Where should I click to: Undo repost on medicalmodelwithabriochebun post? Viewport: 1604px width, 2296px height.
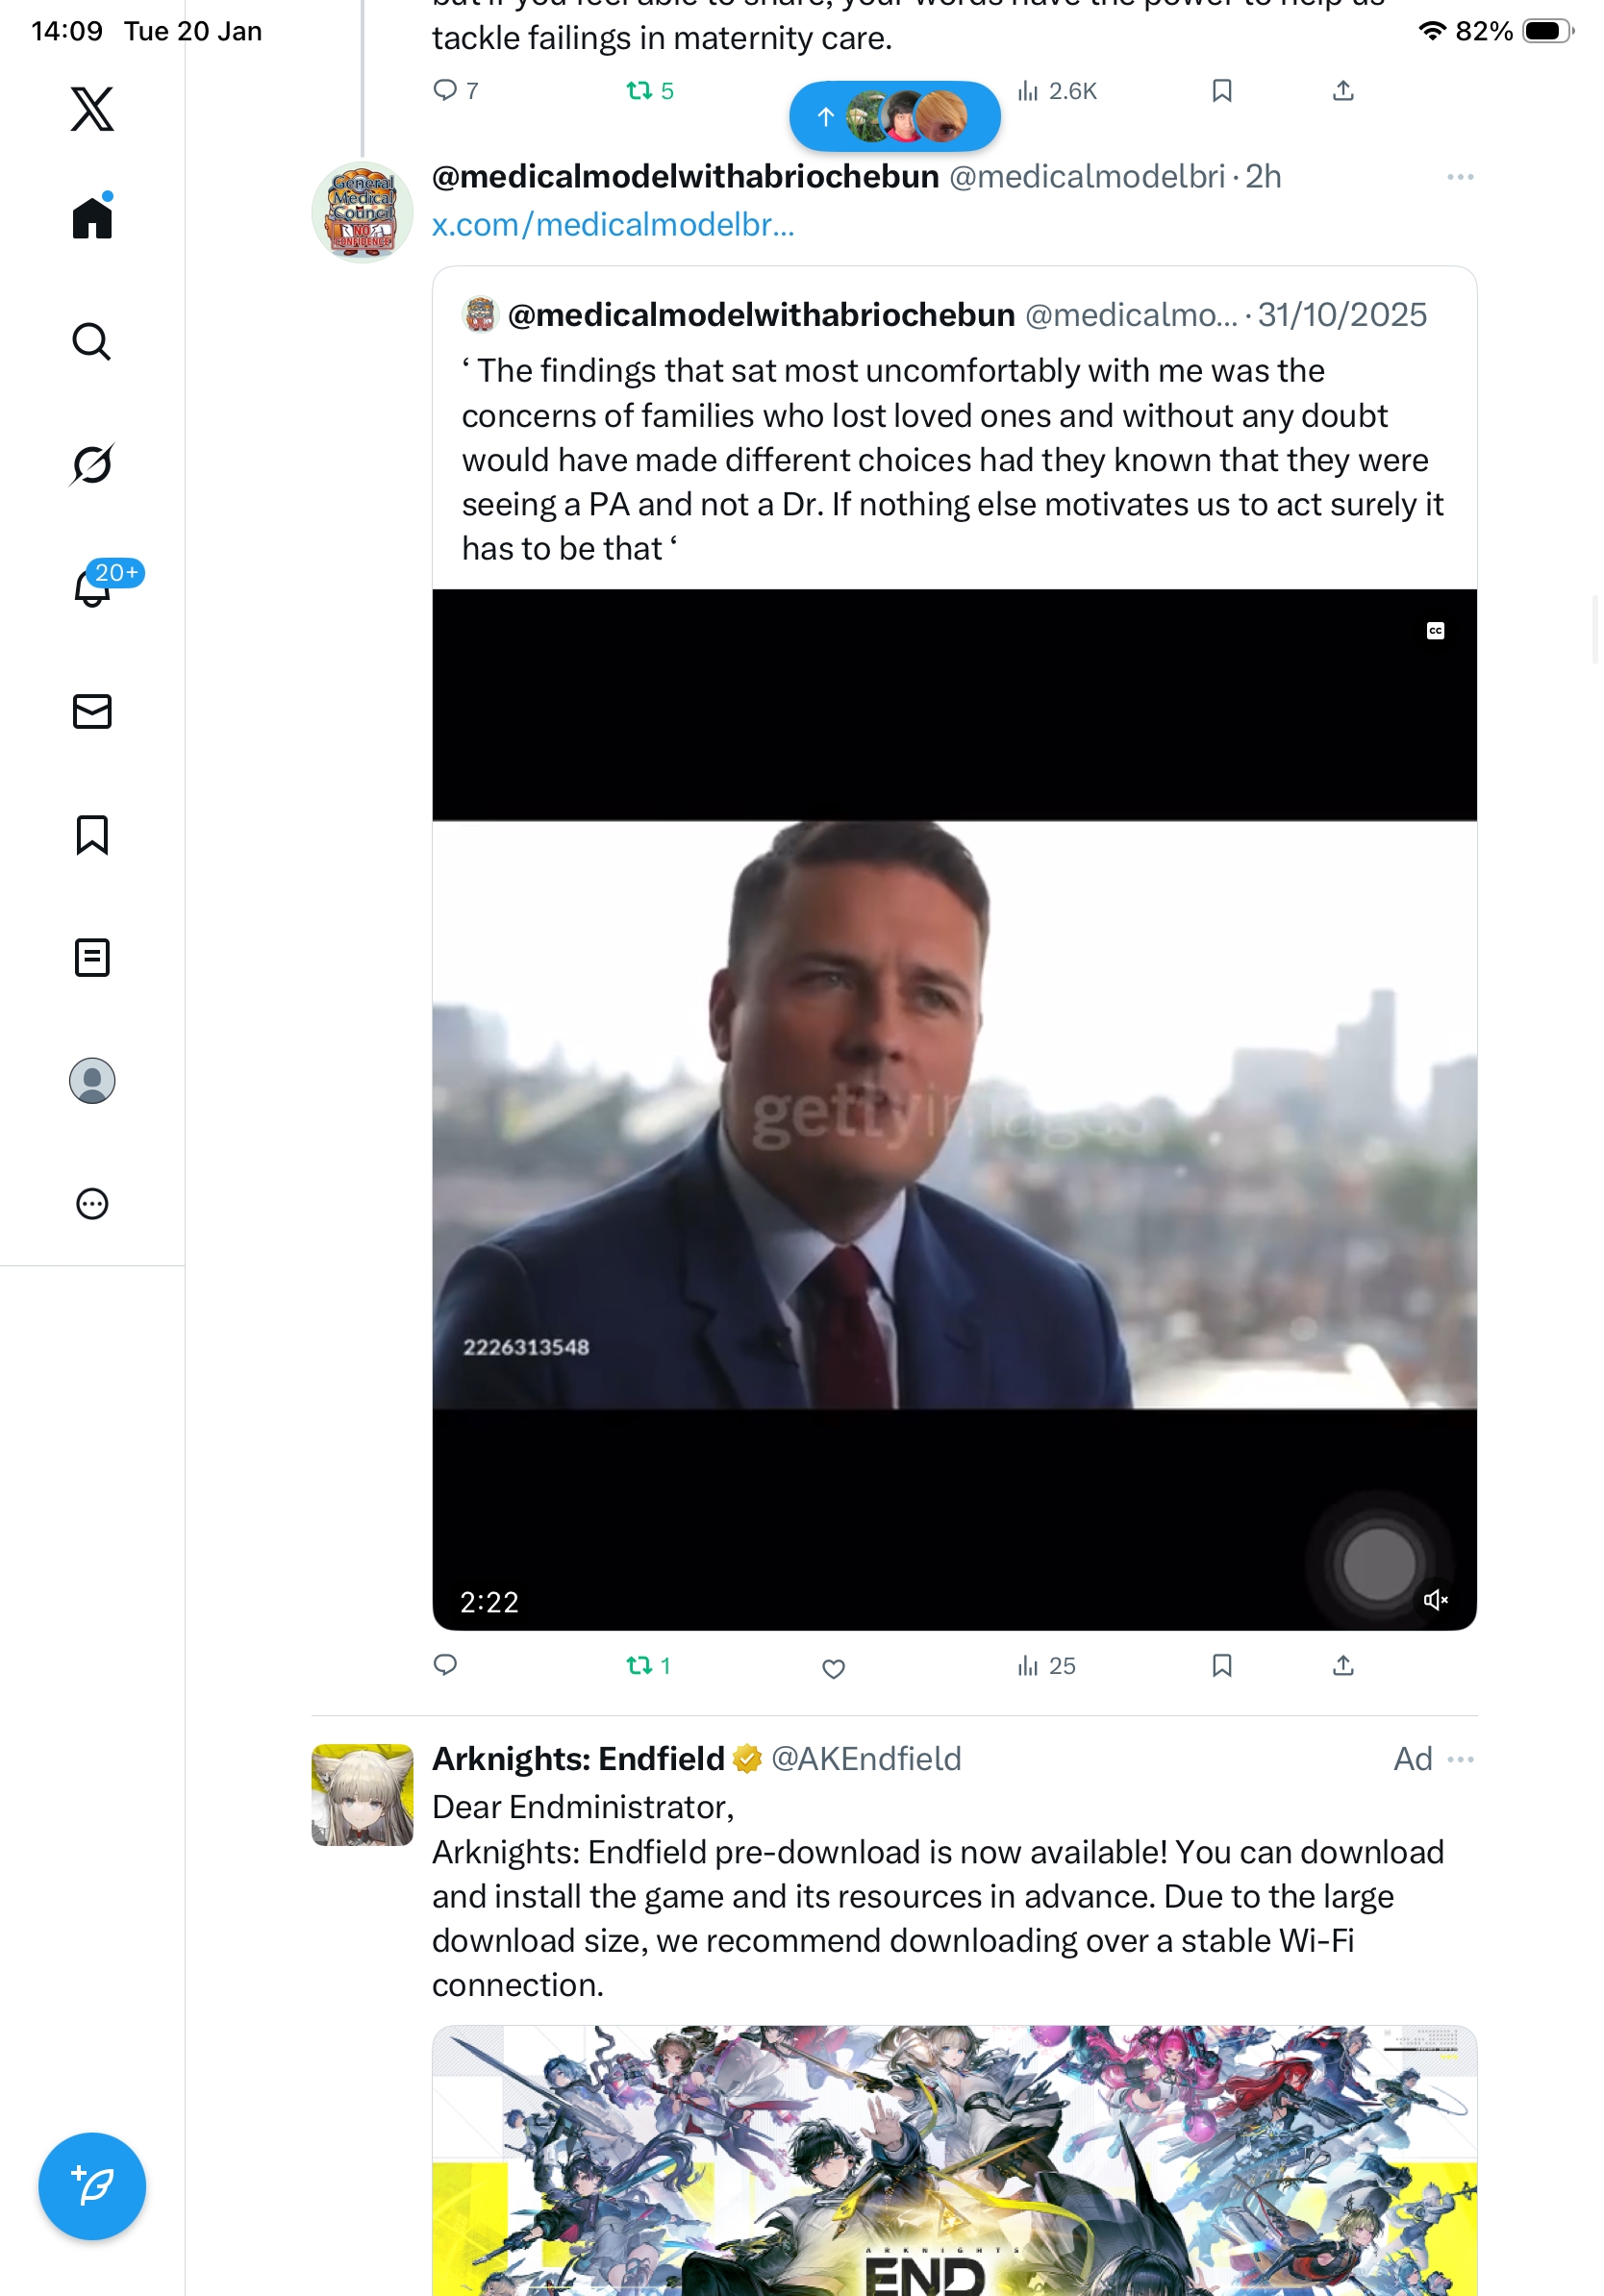tap(647, 1665)
